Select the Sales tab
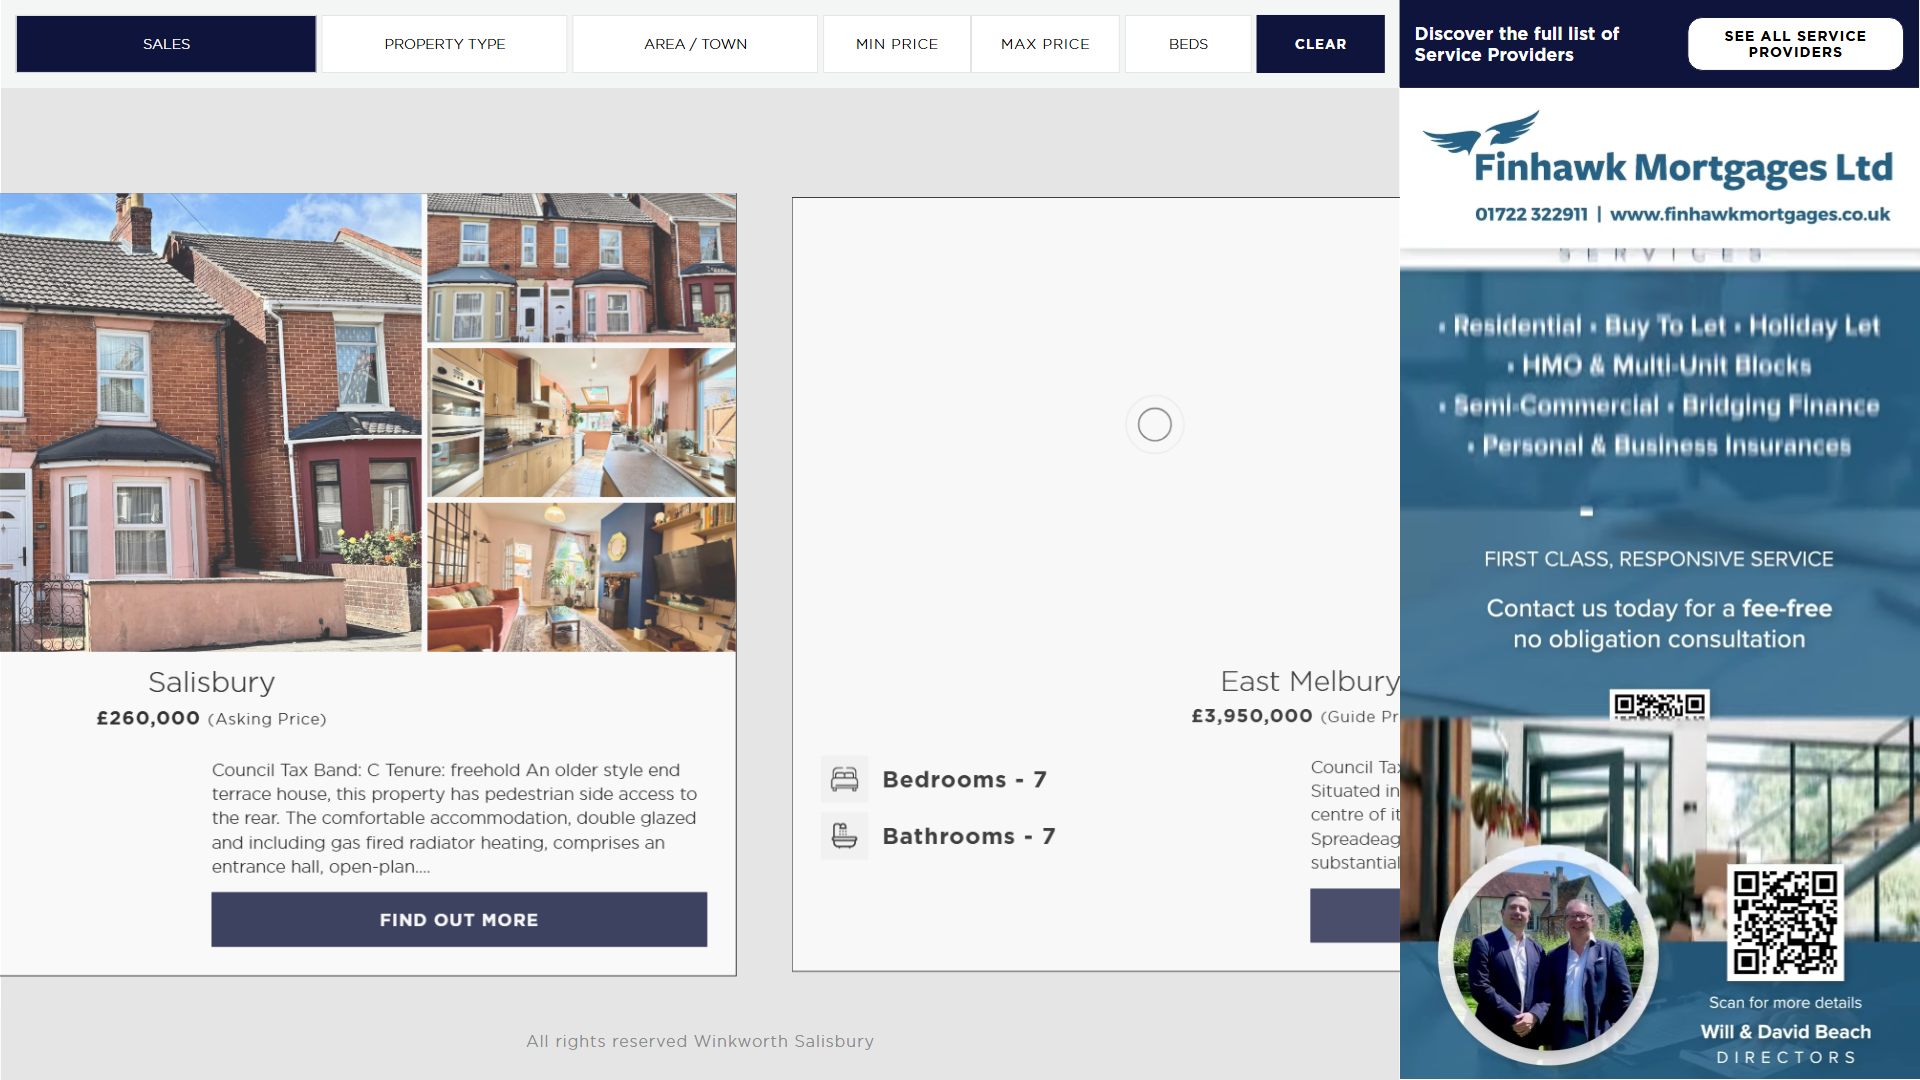 click(x=166, y=44)
